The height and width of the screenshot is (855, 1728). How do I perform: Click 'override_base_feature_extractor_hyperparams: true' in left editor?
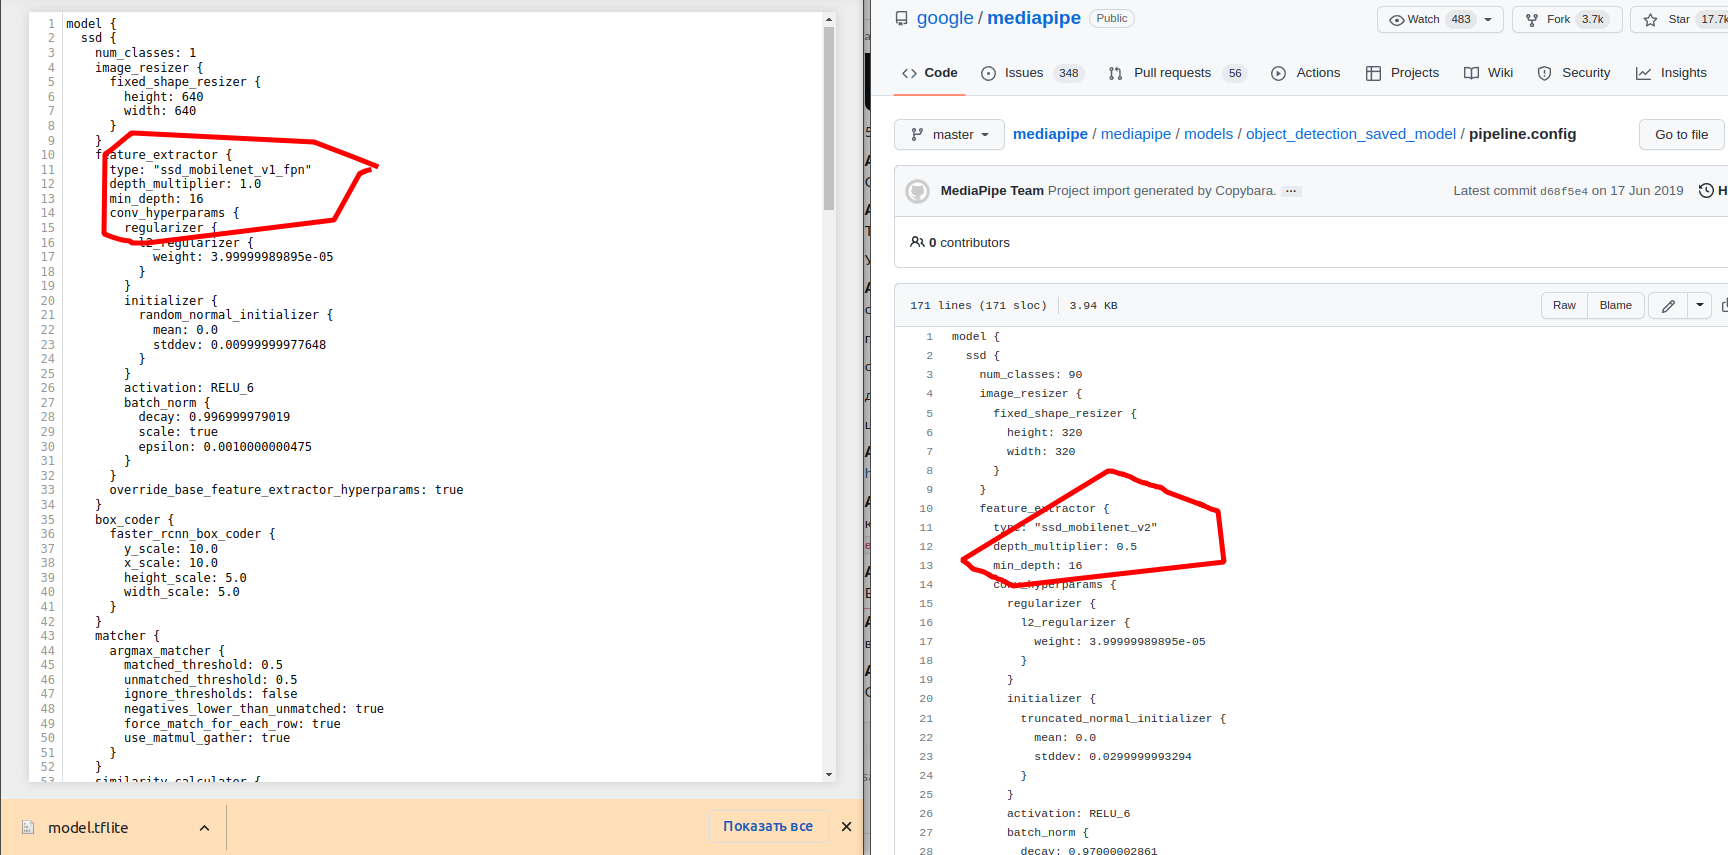click(286, 490)
